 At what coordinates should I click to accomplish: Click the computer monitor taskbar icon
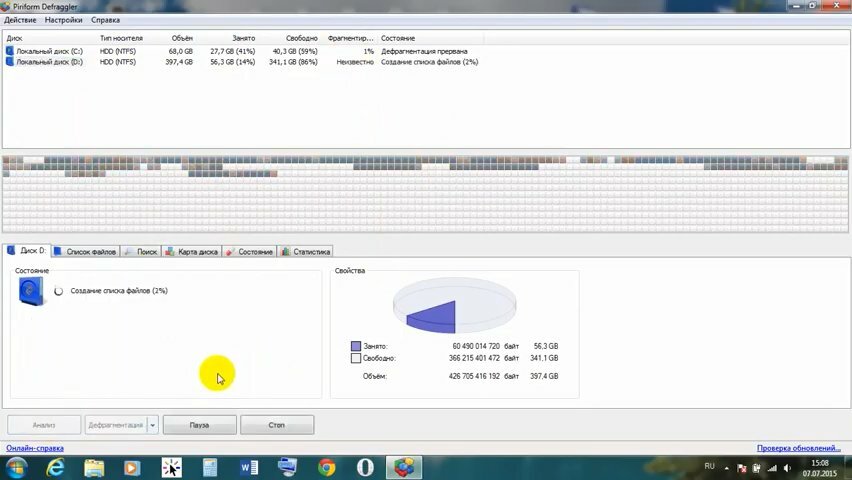tap(287, 467)
